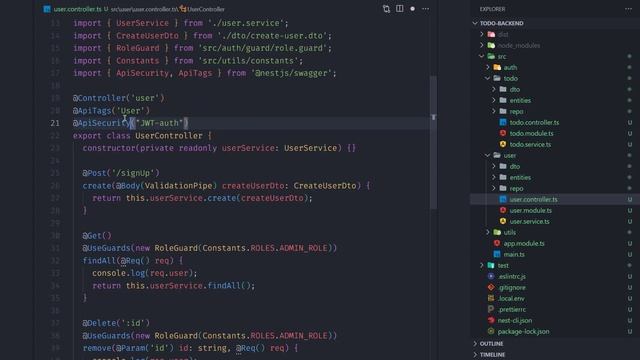Open nest-cli.json from the explorer

pyautogui.click(x=515, y=321)
